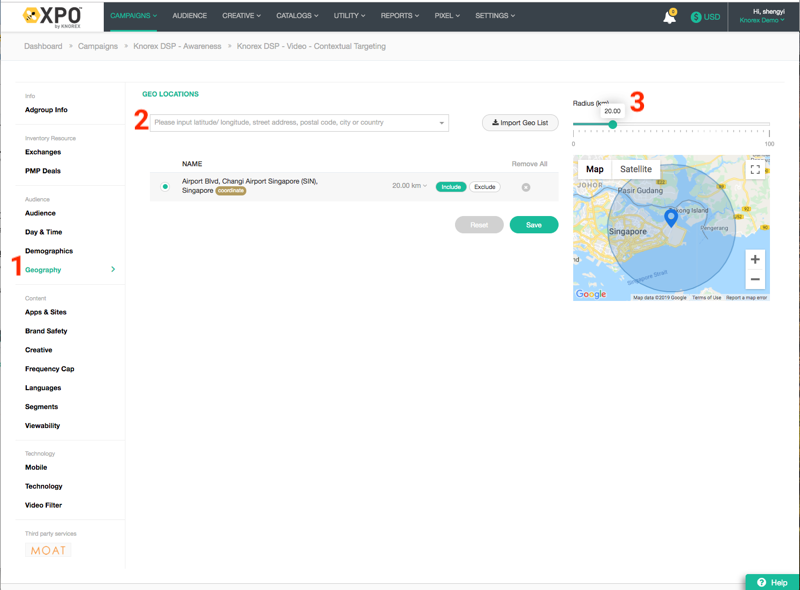800x590 pixels.
Task: Zoom out on the map
Action: tap(755, 279)
